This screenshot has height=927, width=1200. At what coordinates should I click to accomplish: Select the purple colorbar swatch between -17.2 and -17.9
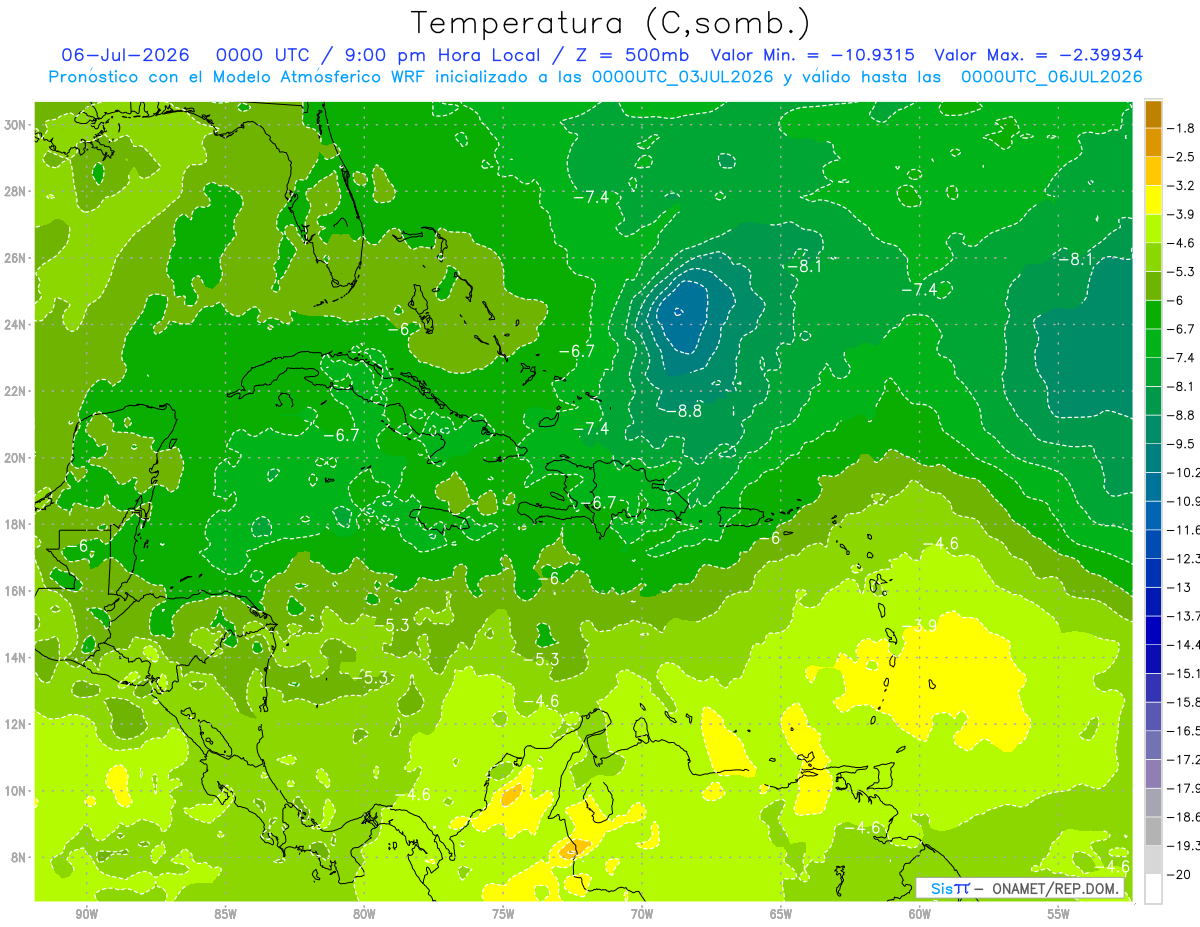tap(1153, 774)
